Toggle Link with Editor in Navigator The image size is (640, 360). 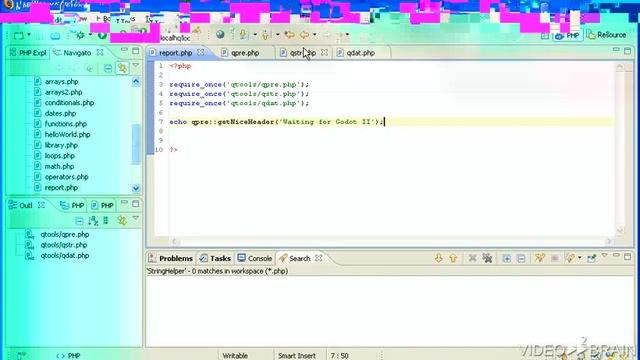(122, 68)
